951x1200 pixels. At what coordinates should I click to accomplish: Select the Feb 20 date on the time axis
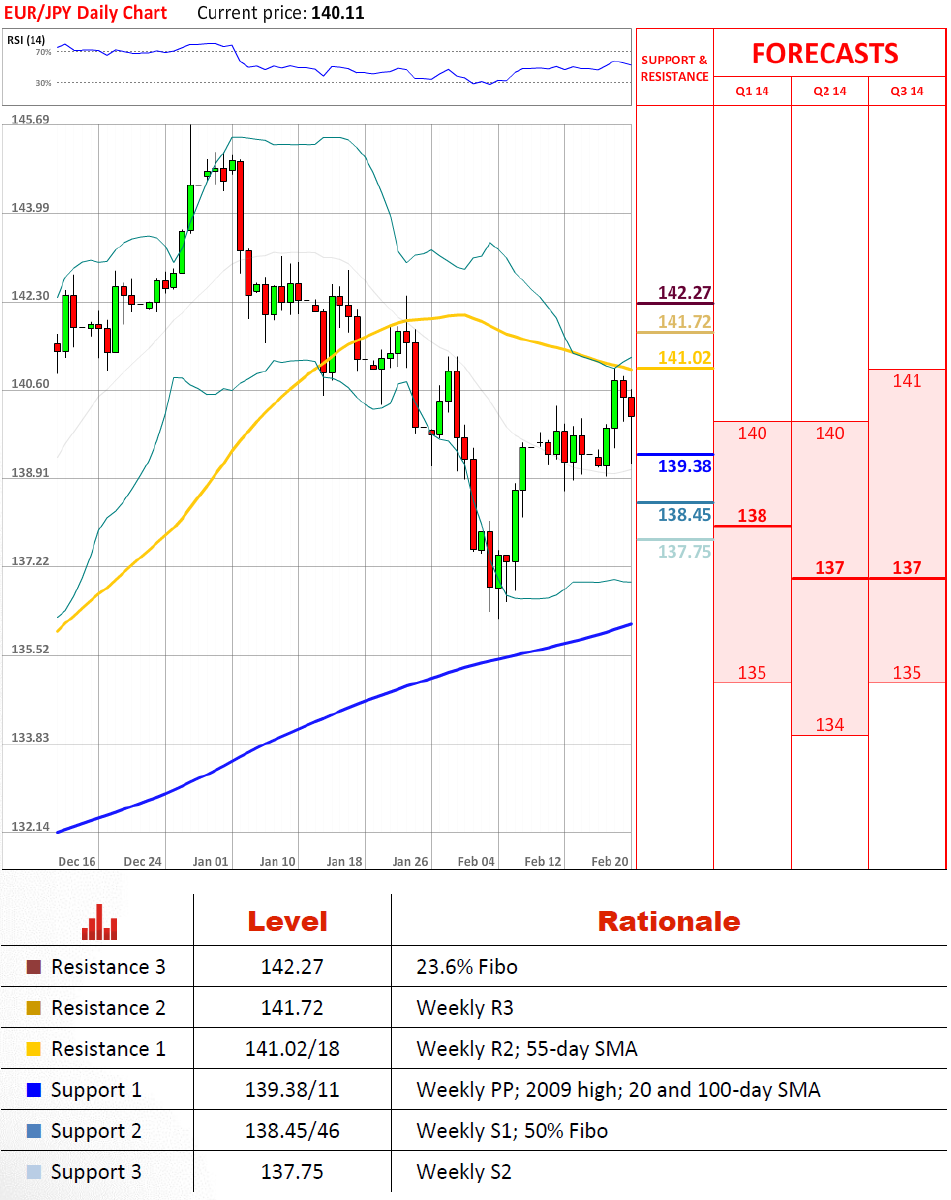[610, 861]
